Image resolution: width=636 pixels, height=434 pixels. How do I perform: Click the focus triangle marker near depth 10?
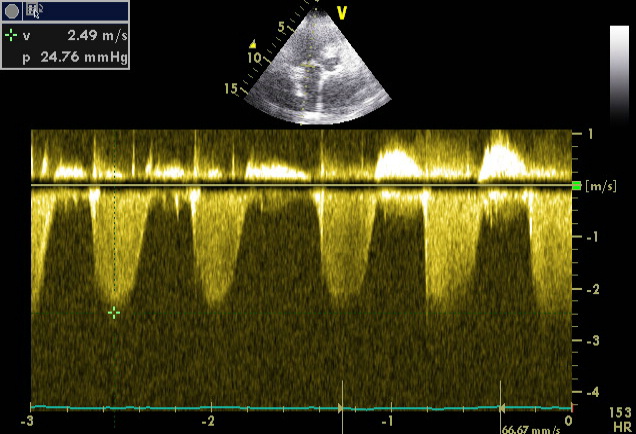(253, 43)
